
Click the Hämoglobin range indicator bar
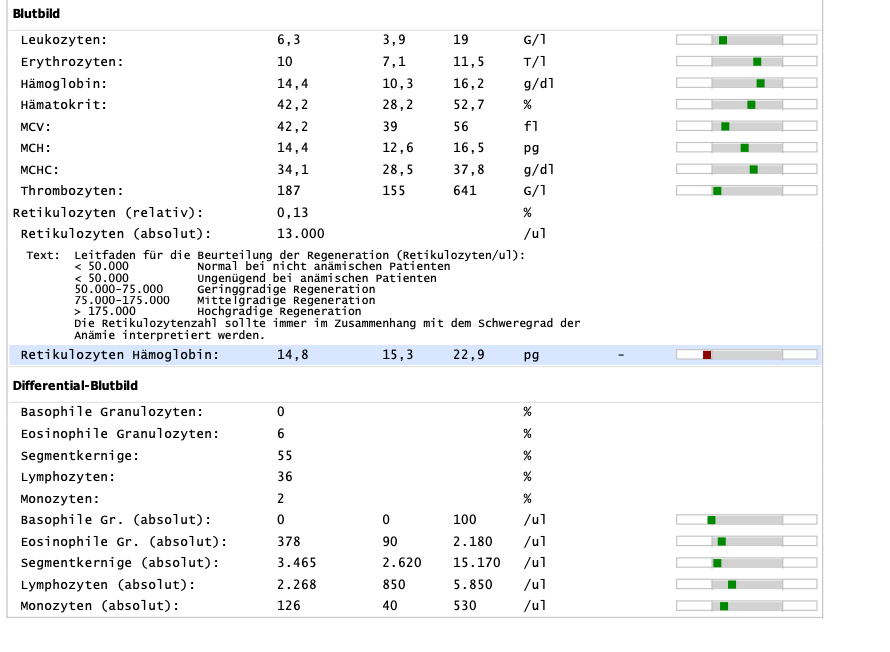746,83
